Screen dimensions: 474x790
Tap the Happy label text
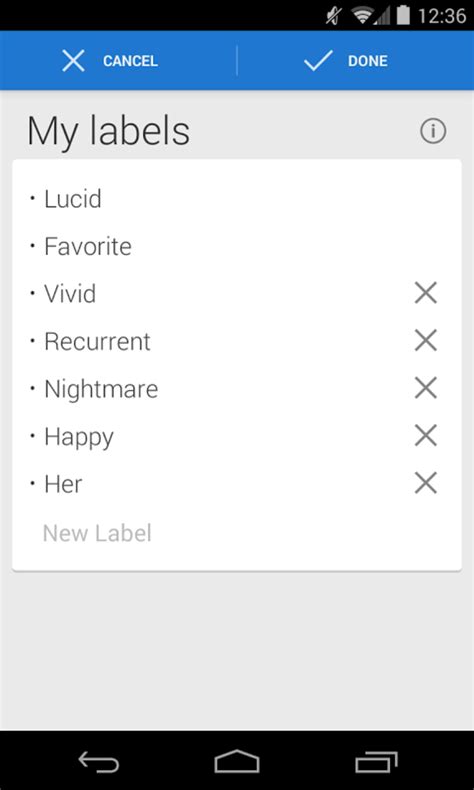[x=79, y=437]
